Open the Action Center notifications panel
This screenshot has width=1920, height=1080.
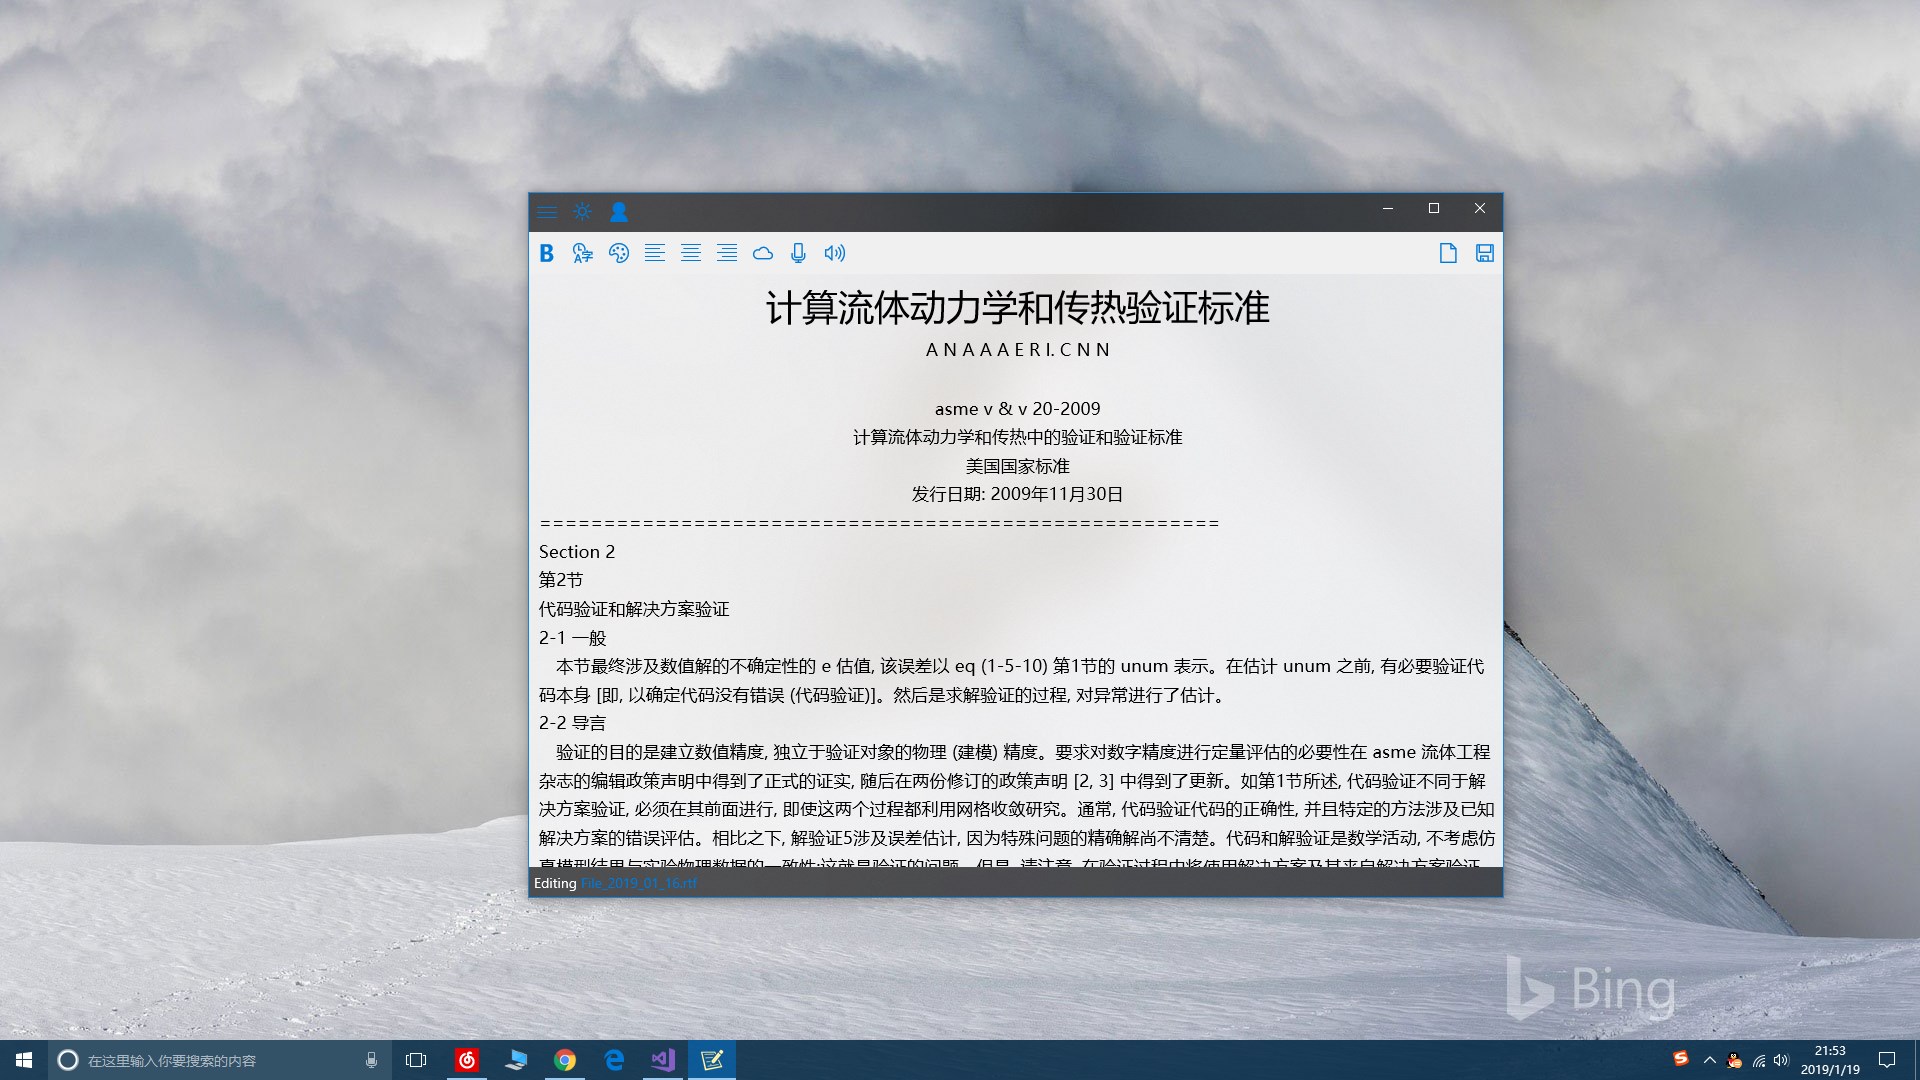(1887, 1060)
